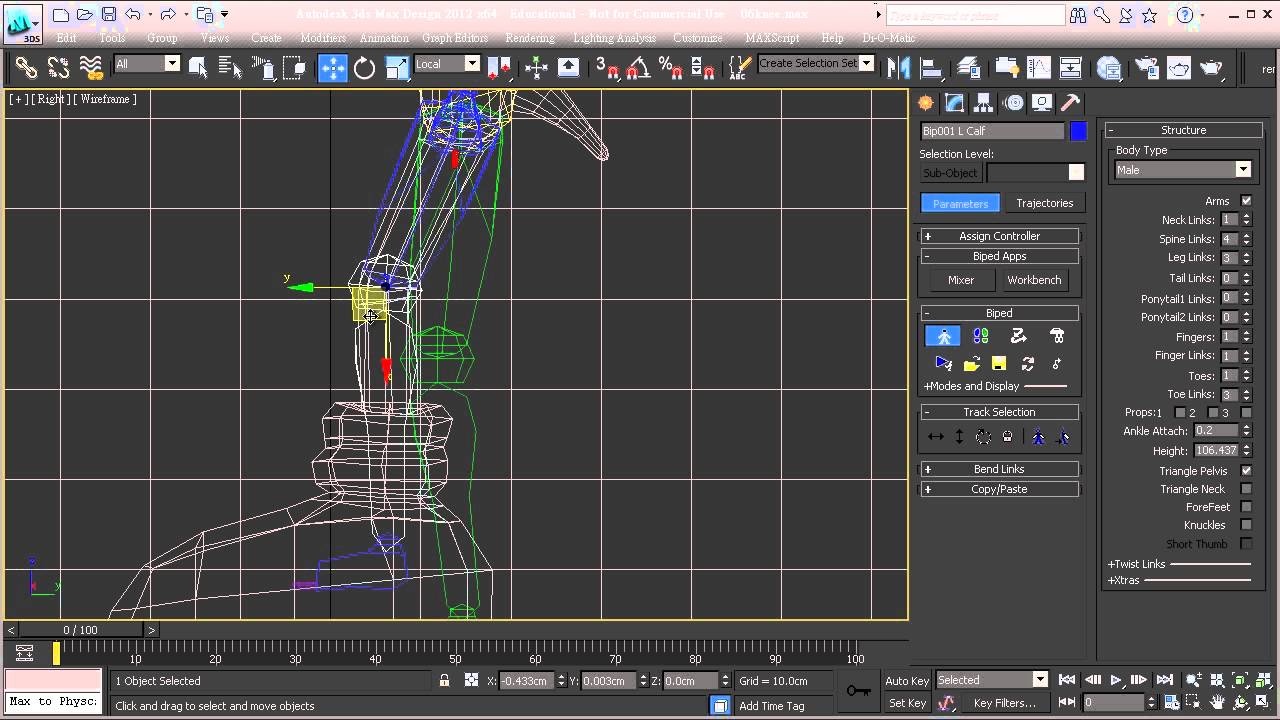Expand Twist Links section
The height and width of the screenshot is (720, 1280).
pos(1180,564)
